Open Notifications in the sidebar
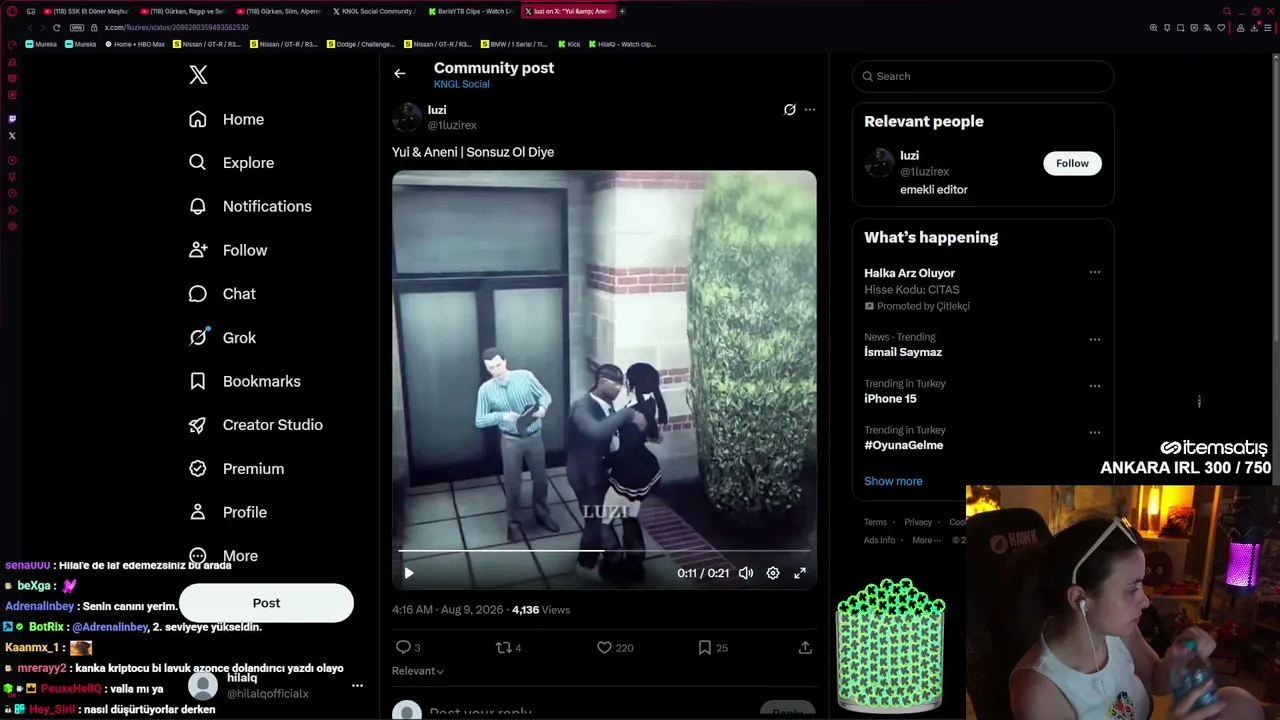This screenshot has width=1280, height=720. click(250, 206)
